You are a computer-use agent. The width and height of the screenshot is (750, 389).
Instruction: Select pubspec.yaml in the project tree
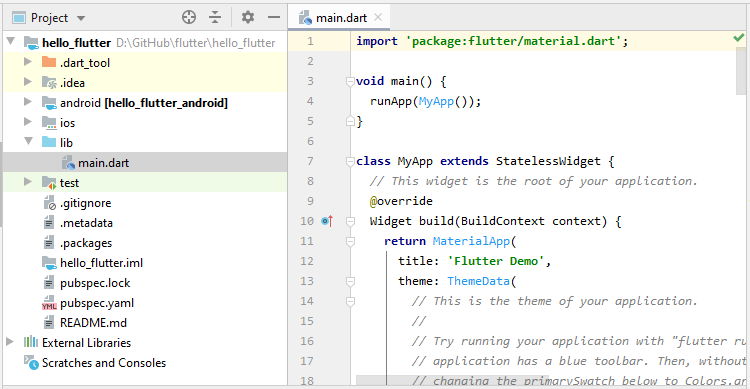tap(97, 303)
